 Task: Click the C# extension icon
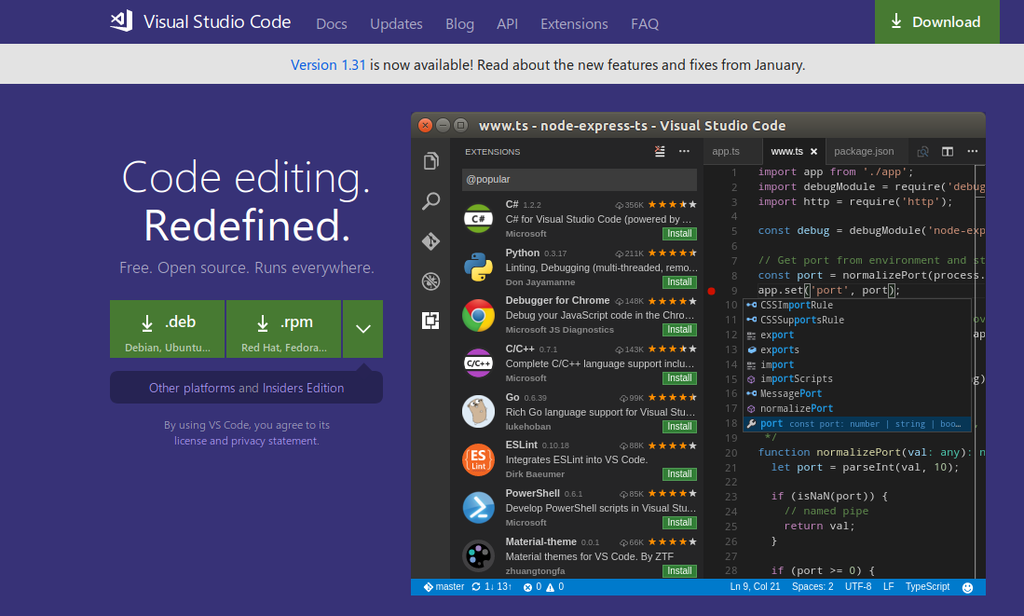coord(479,219)
